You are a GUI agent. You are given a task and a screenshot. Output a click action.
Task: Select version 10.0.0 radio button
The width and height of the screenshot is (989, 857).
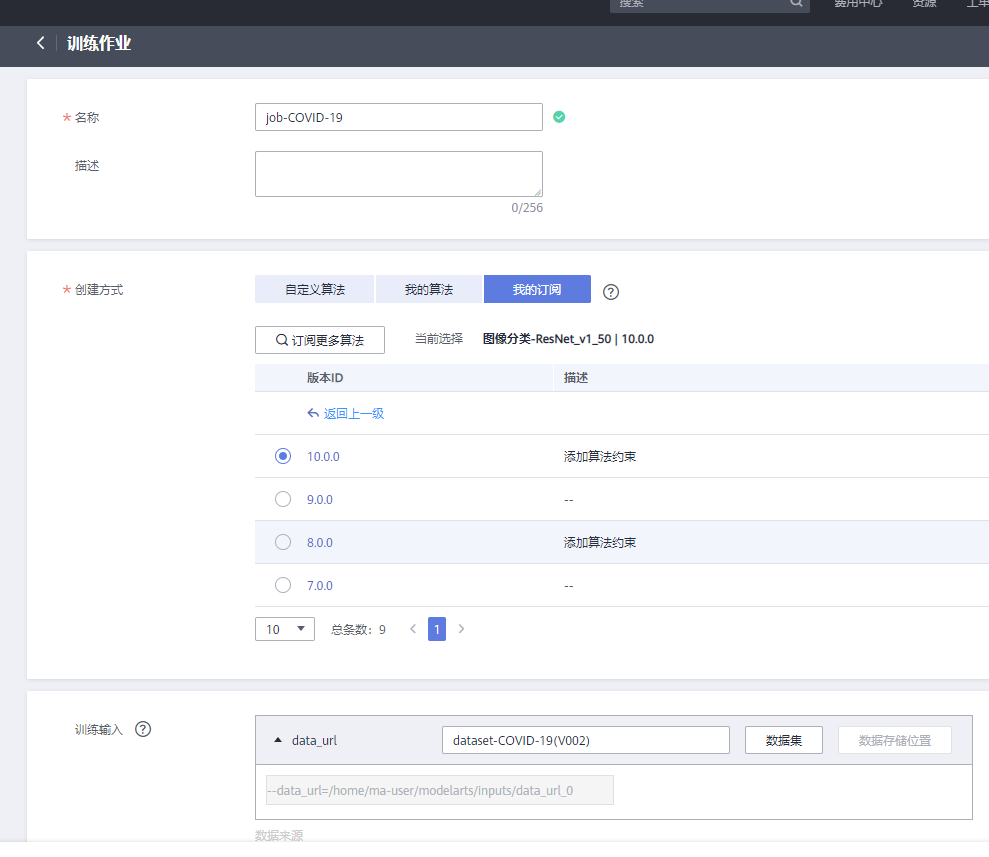coord(283,456)
